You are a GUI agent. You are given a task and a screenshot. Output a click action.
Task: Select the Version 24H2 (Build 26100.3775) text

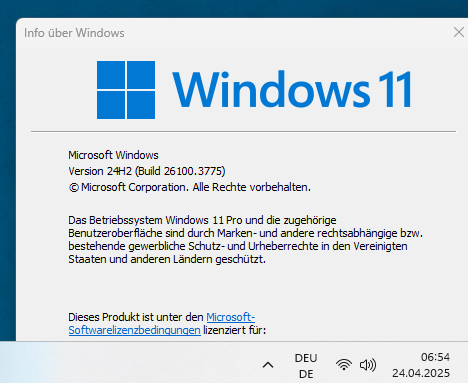tap(147, 171)
